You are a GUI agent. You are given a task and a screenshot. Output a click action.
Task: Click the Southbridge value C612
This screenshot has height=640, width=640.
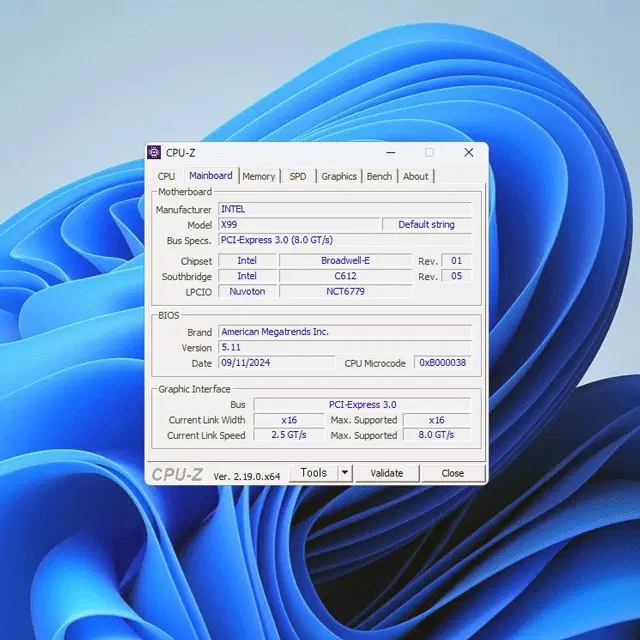coord(345,276)
